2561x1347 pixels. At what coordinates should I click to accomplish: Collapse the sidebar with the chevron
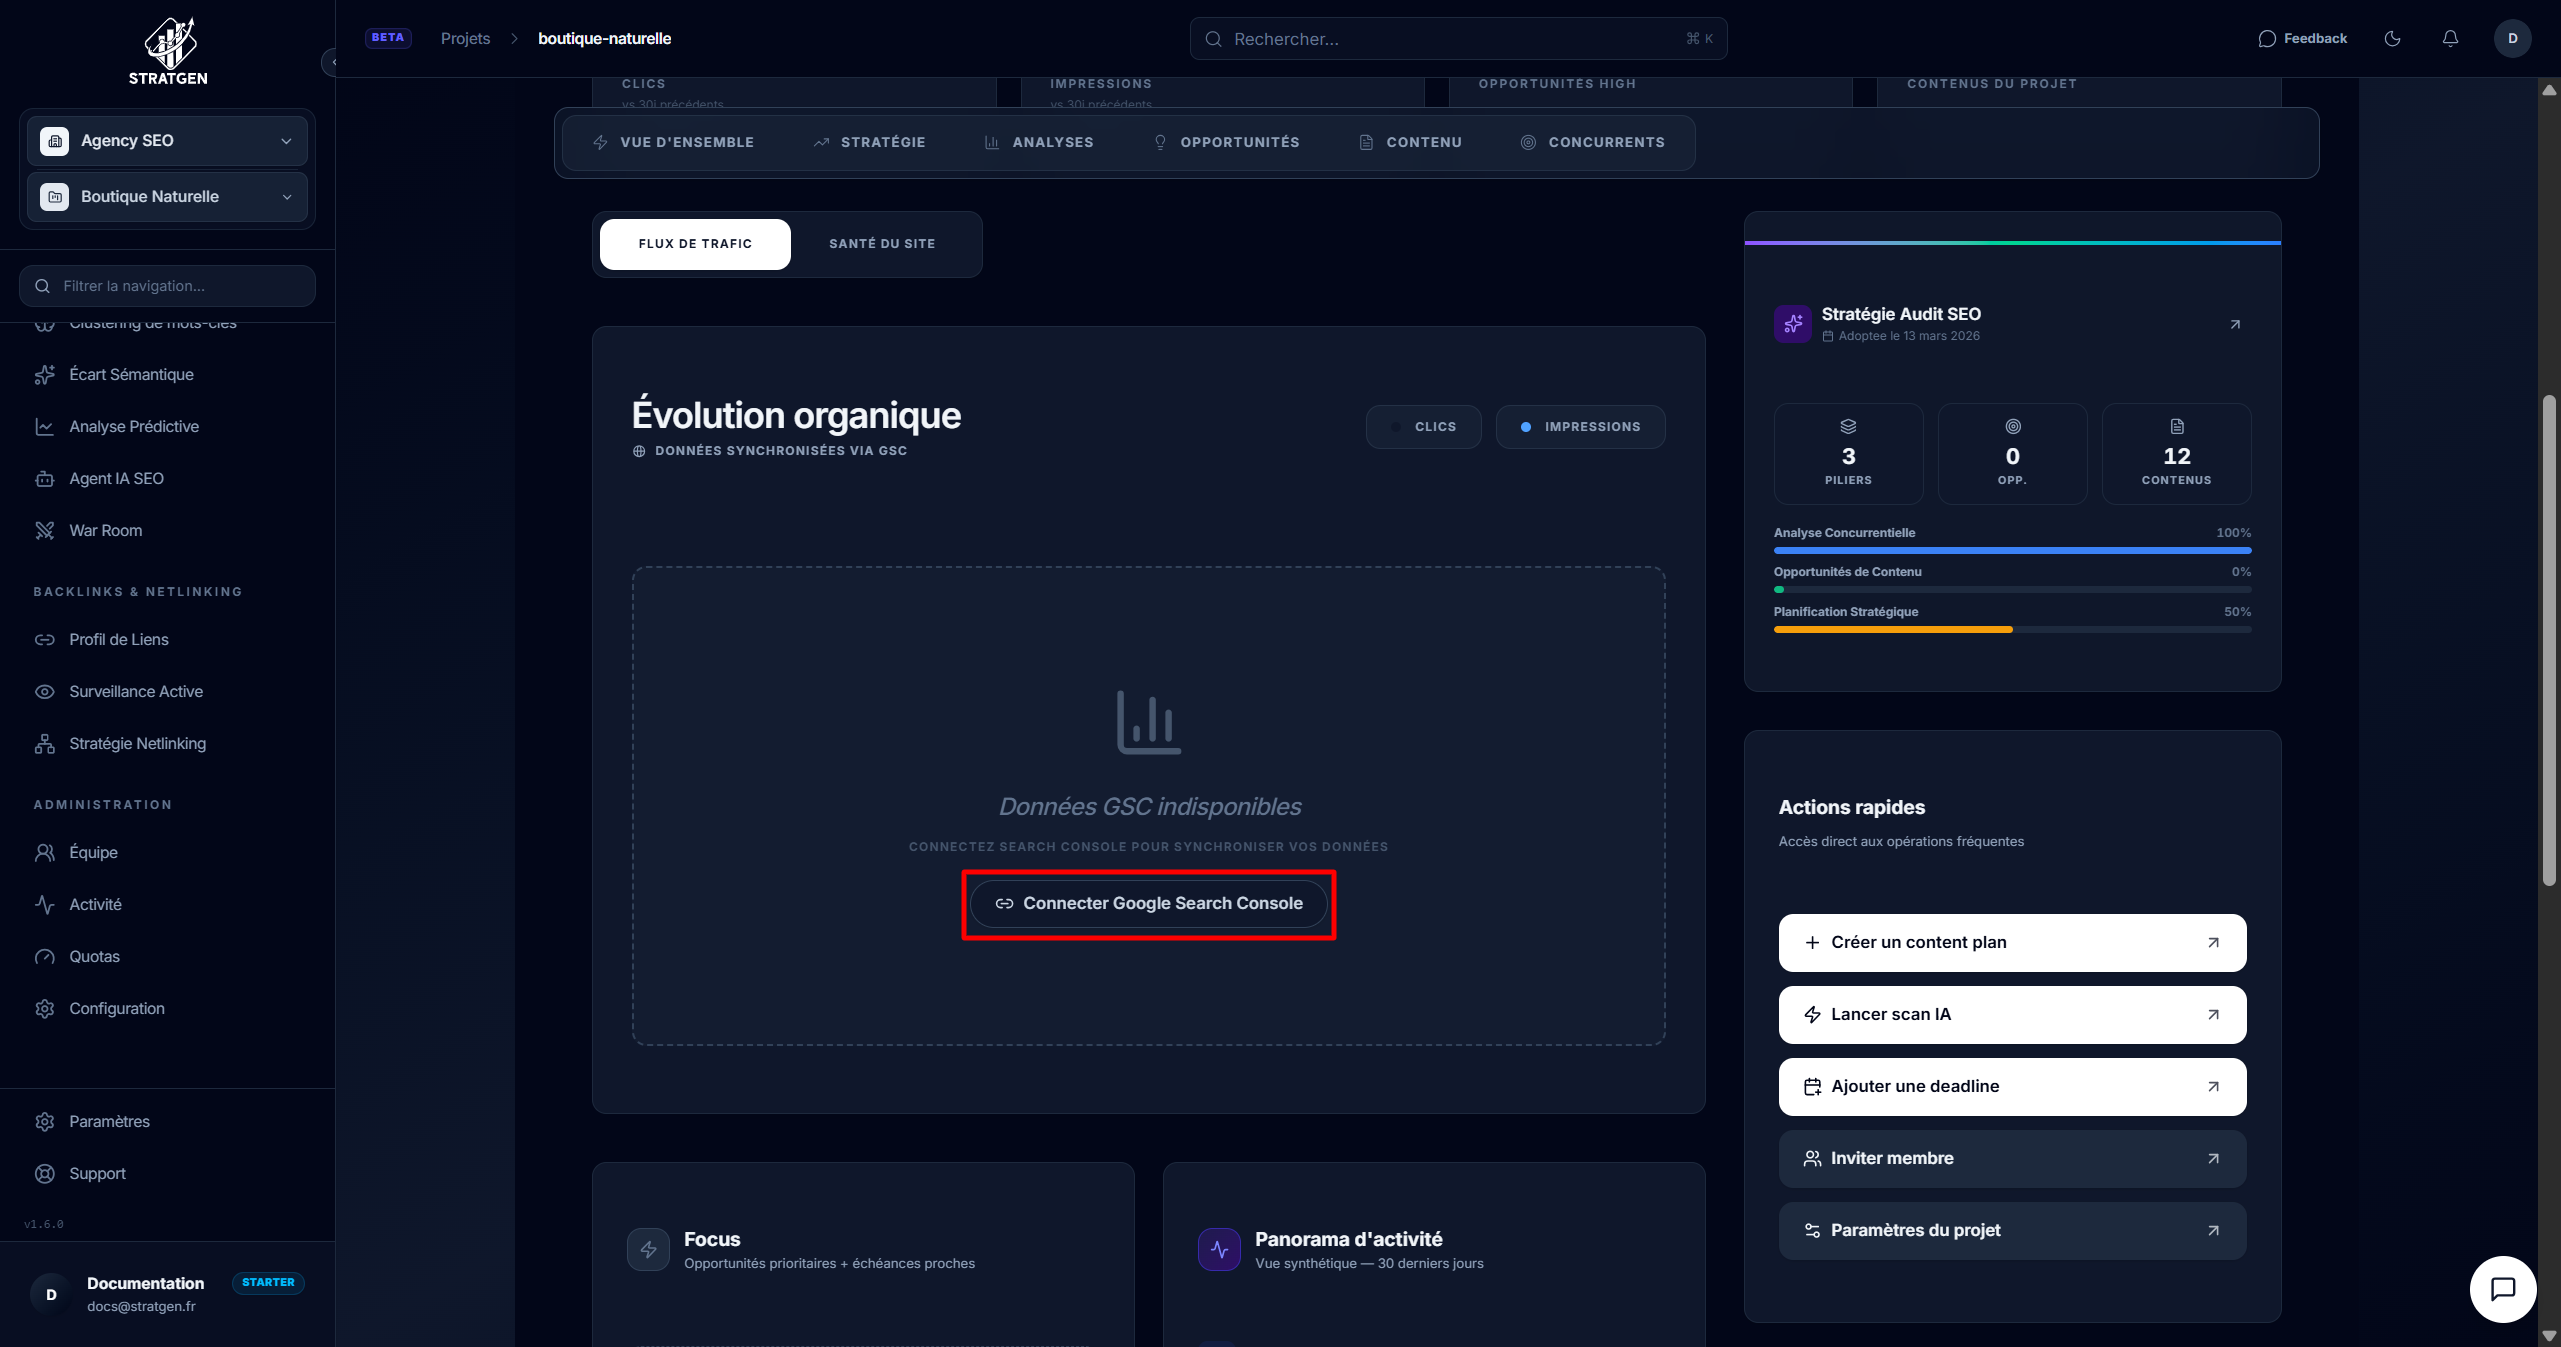pyautogui.click(x=336, y=62)
